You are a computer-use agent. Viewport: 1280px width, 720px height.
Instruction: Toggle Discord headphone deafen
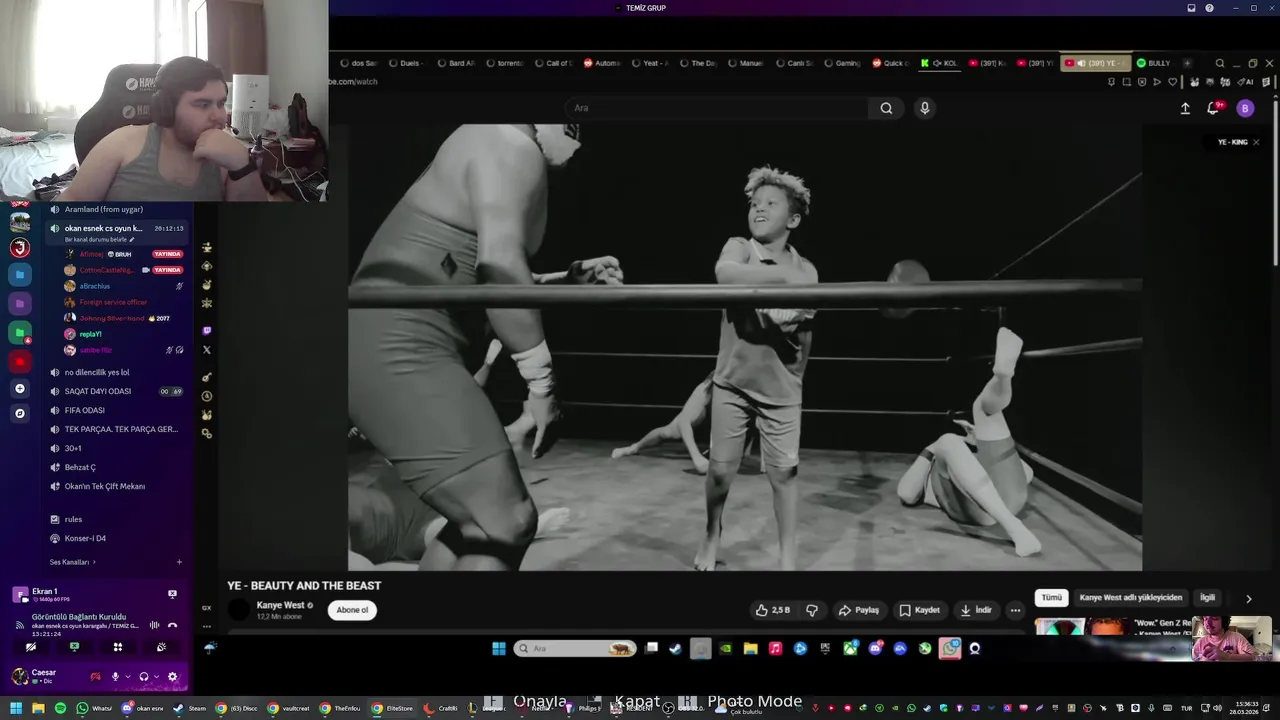(x=144, y=677)
